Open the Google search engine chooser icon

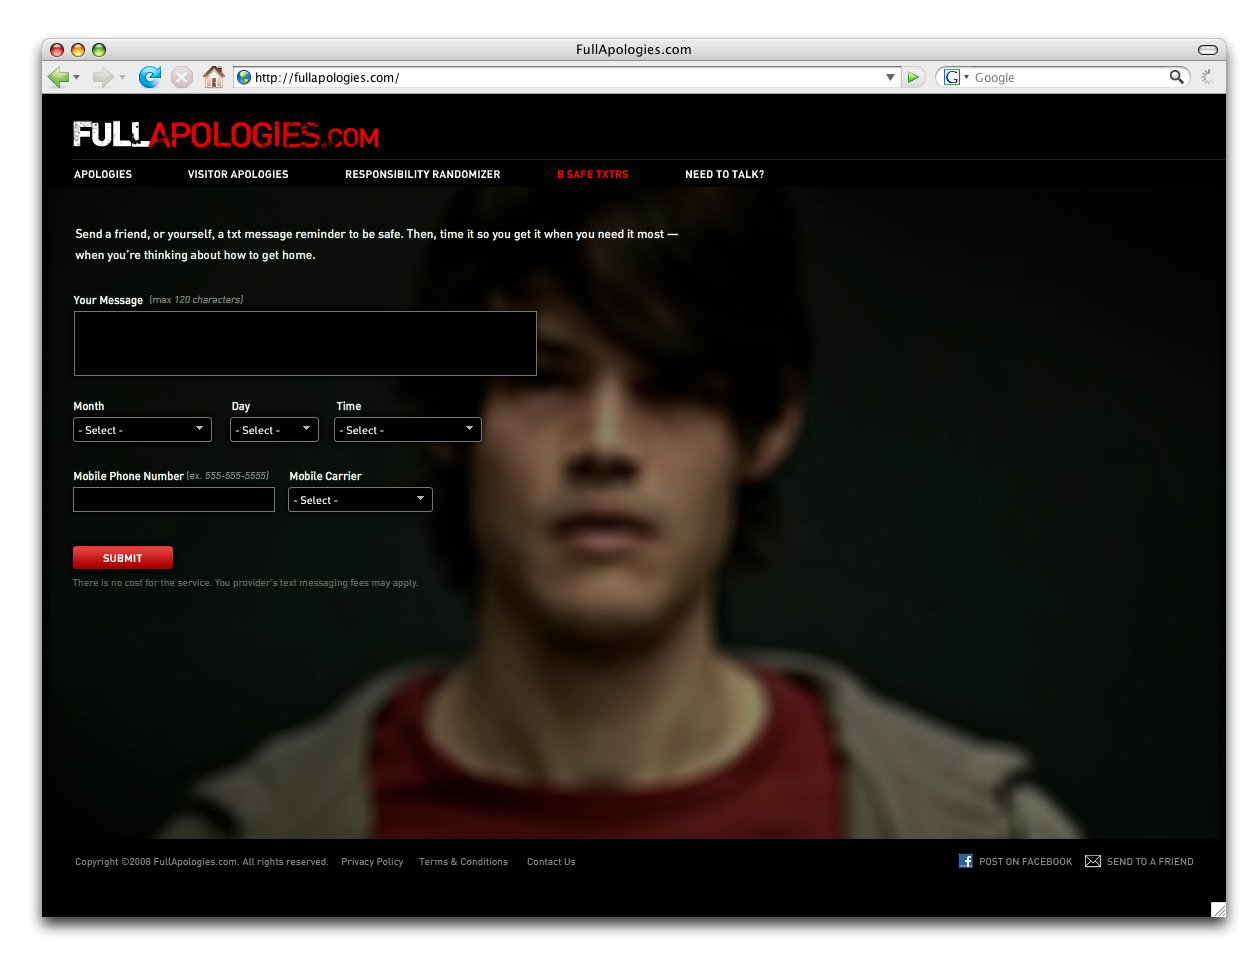tap(952, 77)
